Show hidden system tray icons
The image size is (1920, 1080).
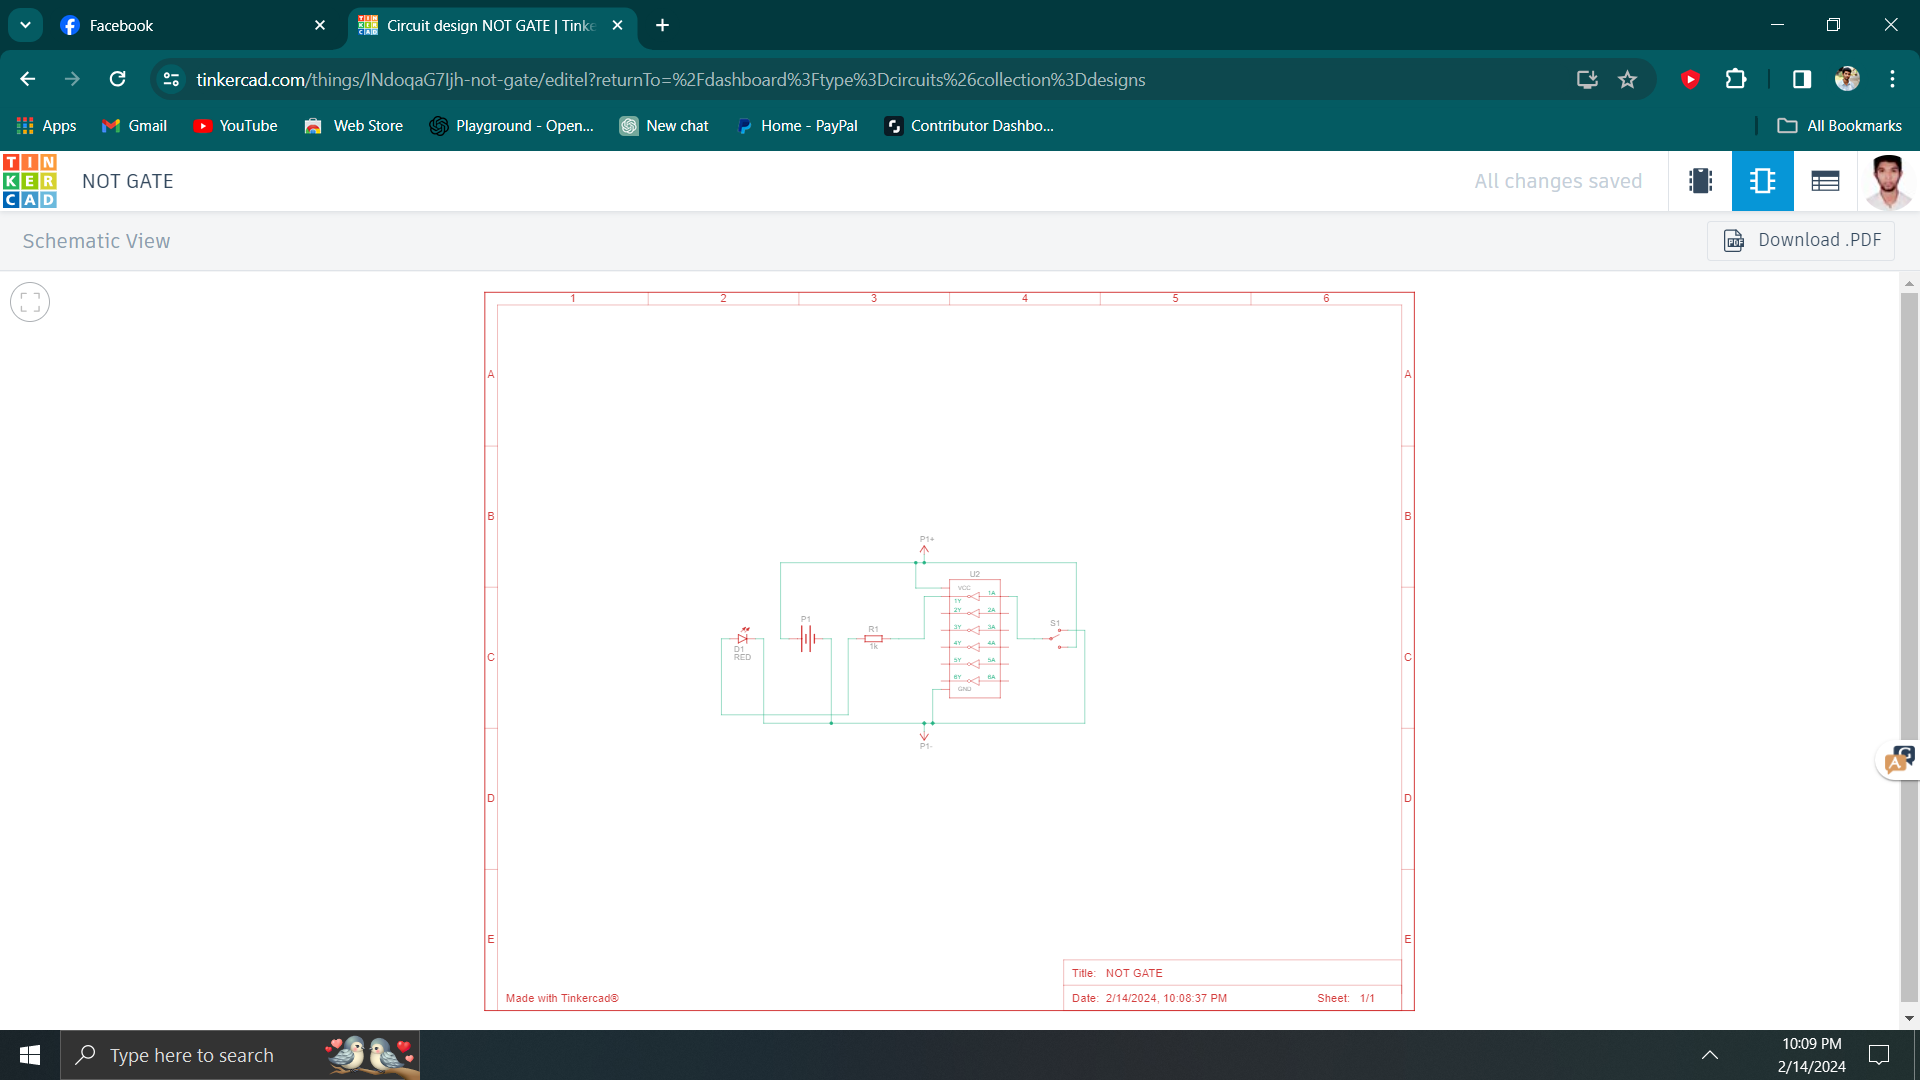(1710, 1055)
